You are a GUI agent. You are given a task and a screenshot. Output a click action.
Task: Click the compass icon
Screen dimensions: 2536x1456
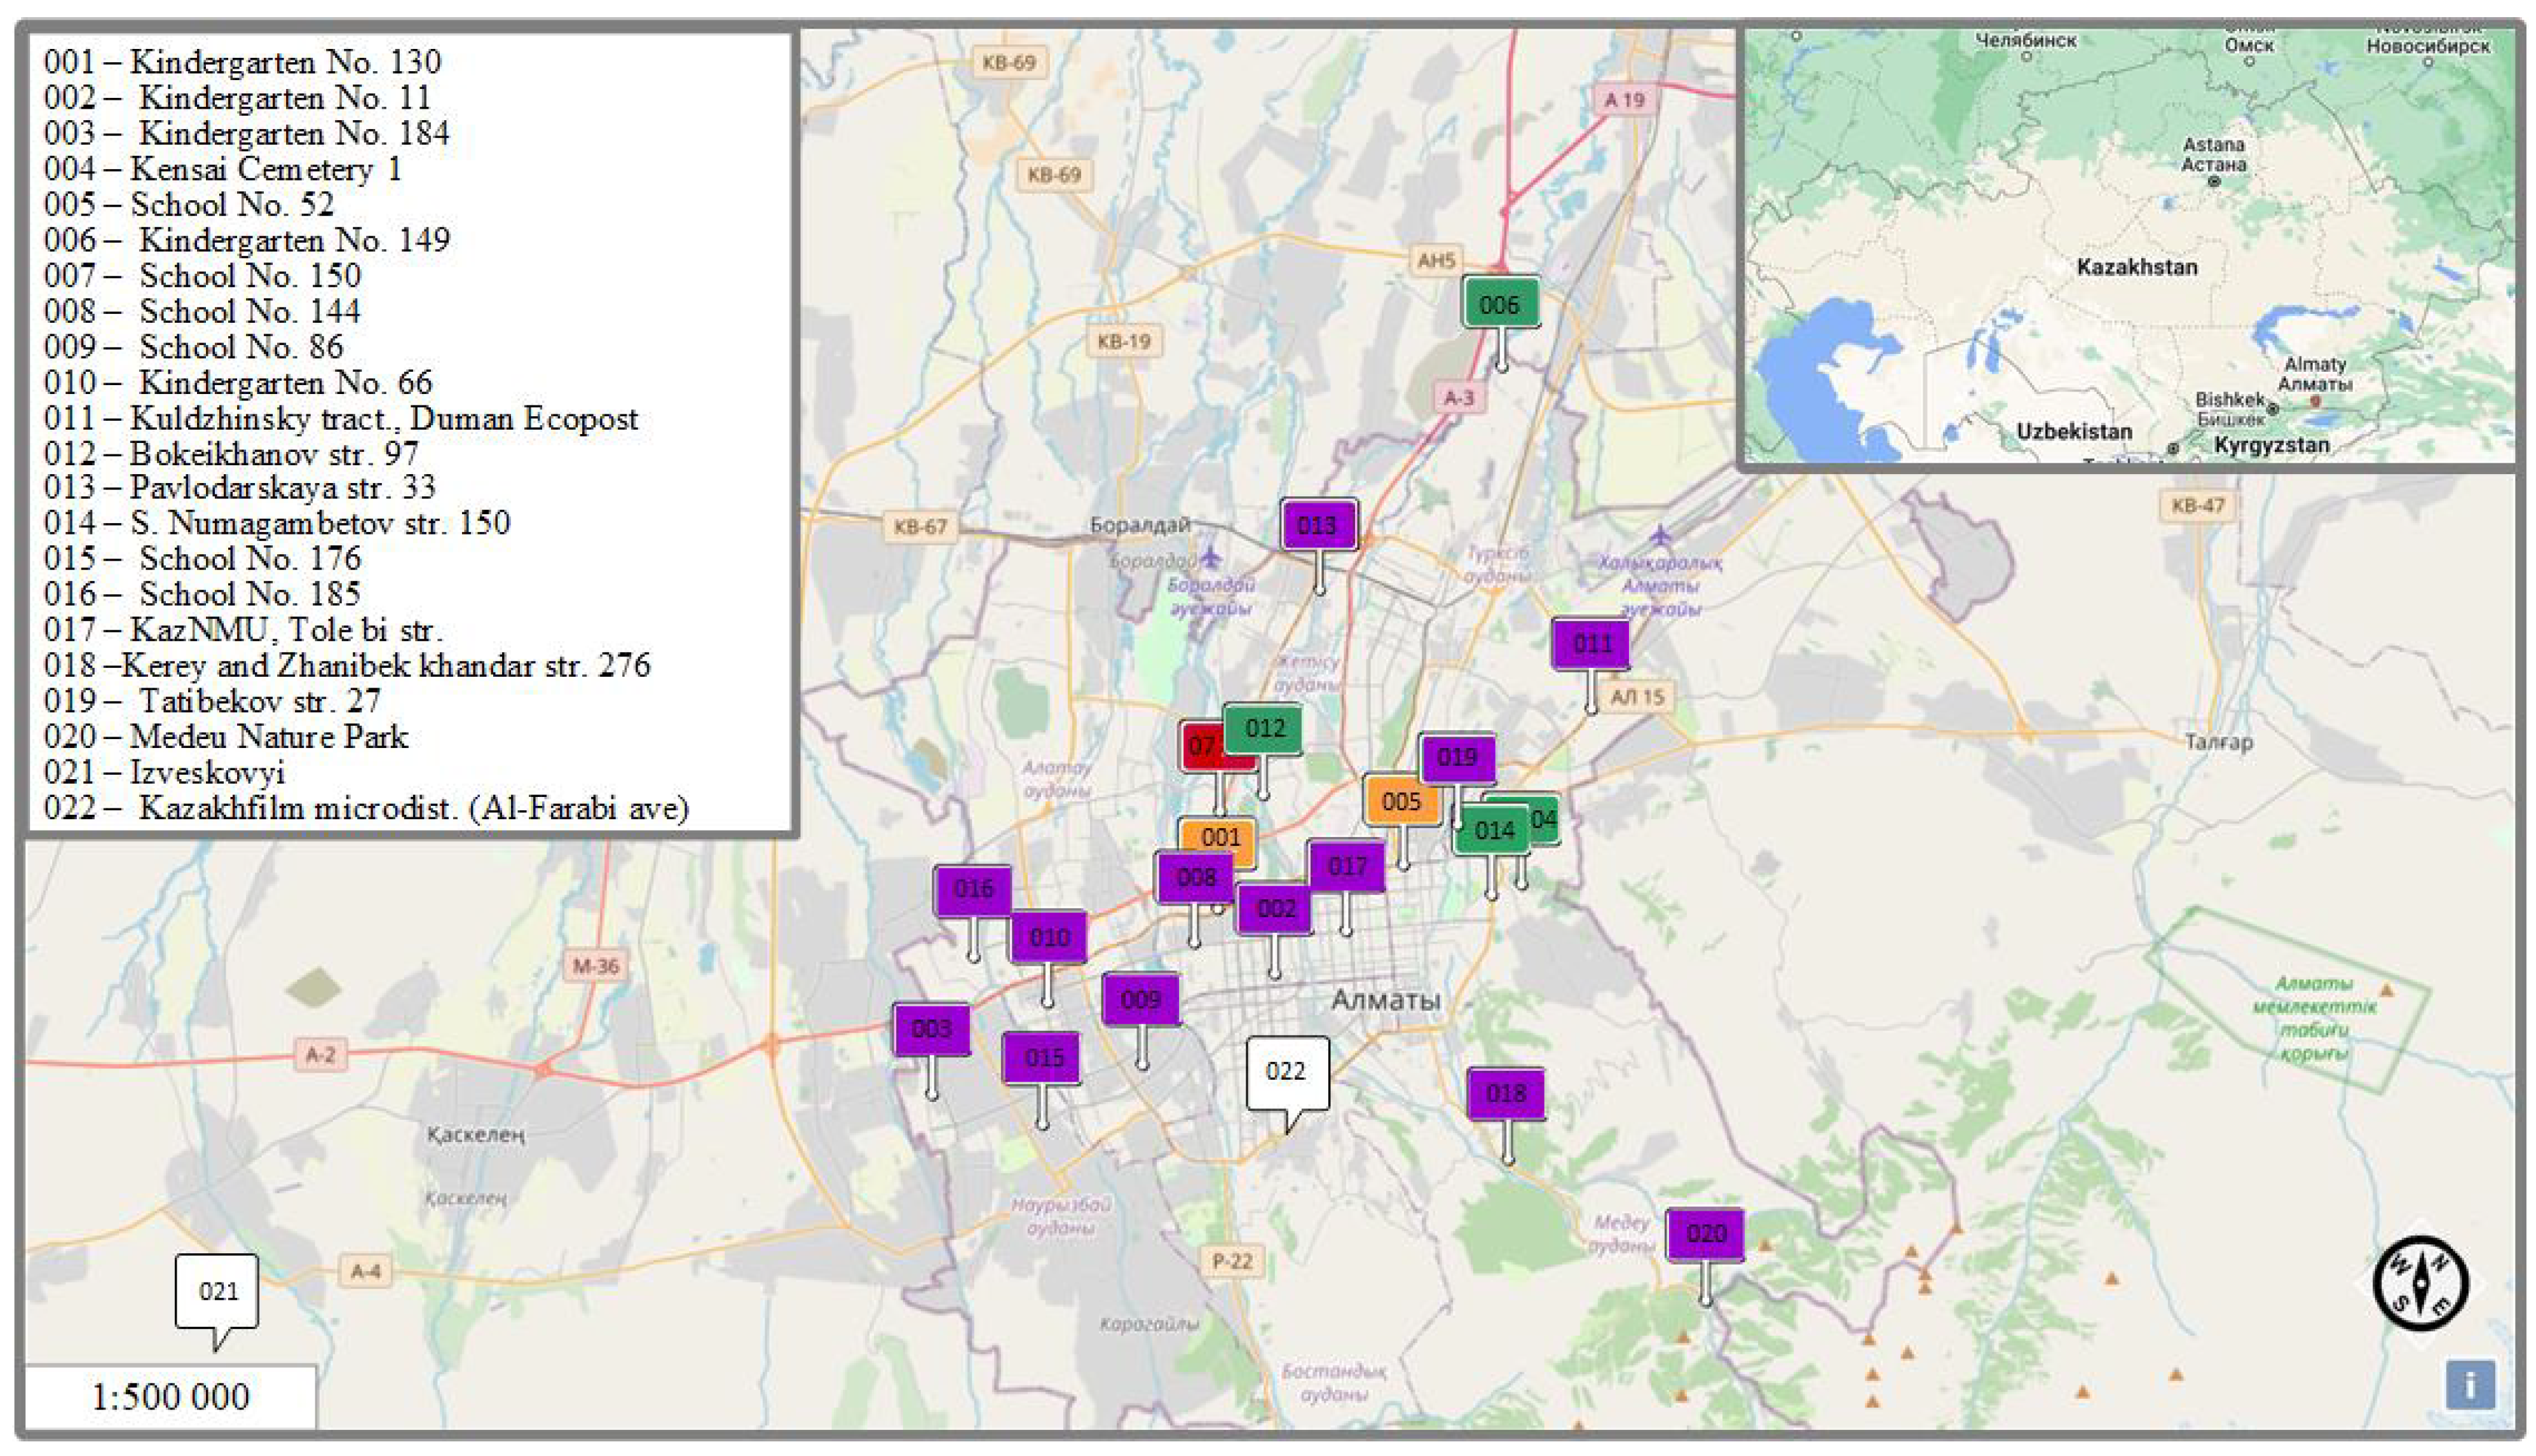pyautogui.click(x=2420, y=1283)
